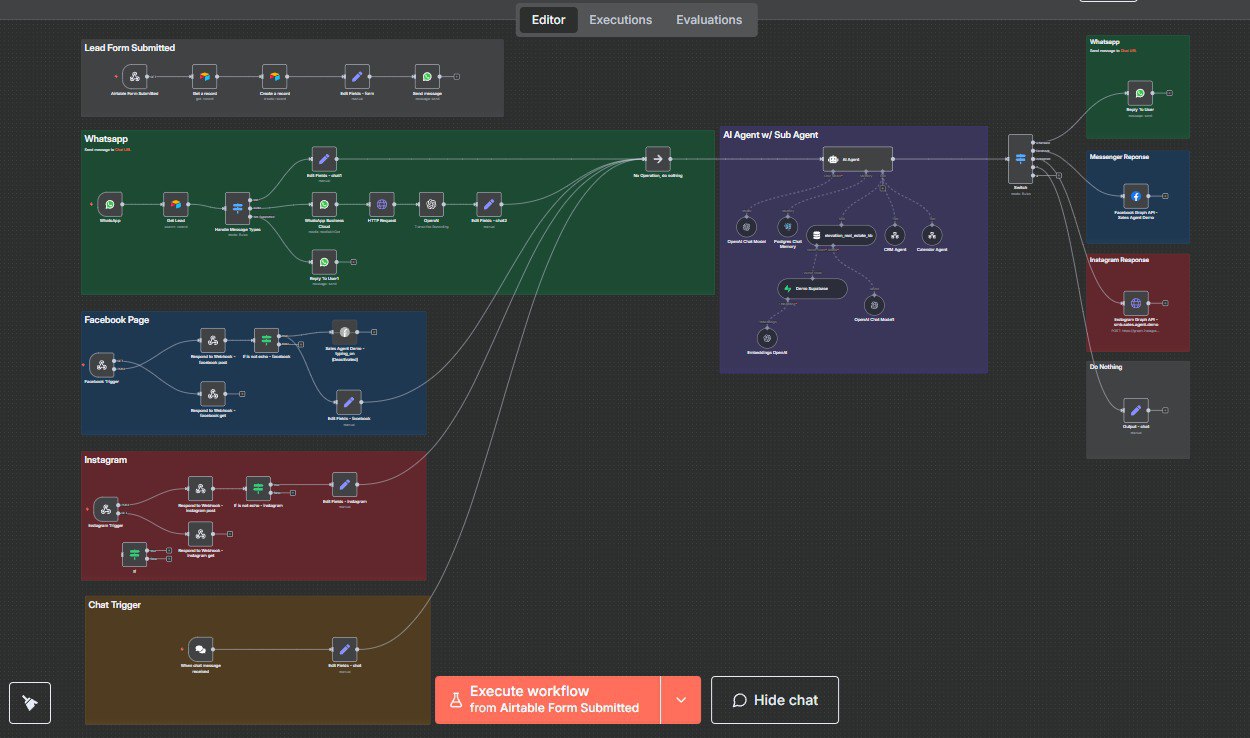Image resolution: width=1250 pixels, height=738 pixels.
Task: Select the WhatsApp trigger node
Action: (110, 205)
